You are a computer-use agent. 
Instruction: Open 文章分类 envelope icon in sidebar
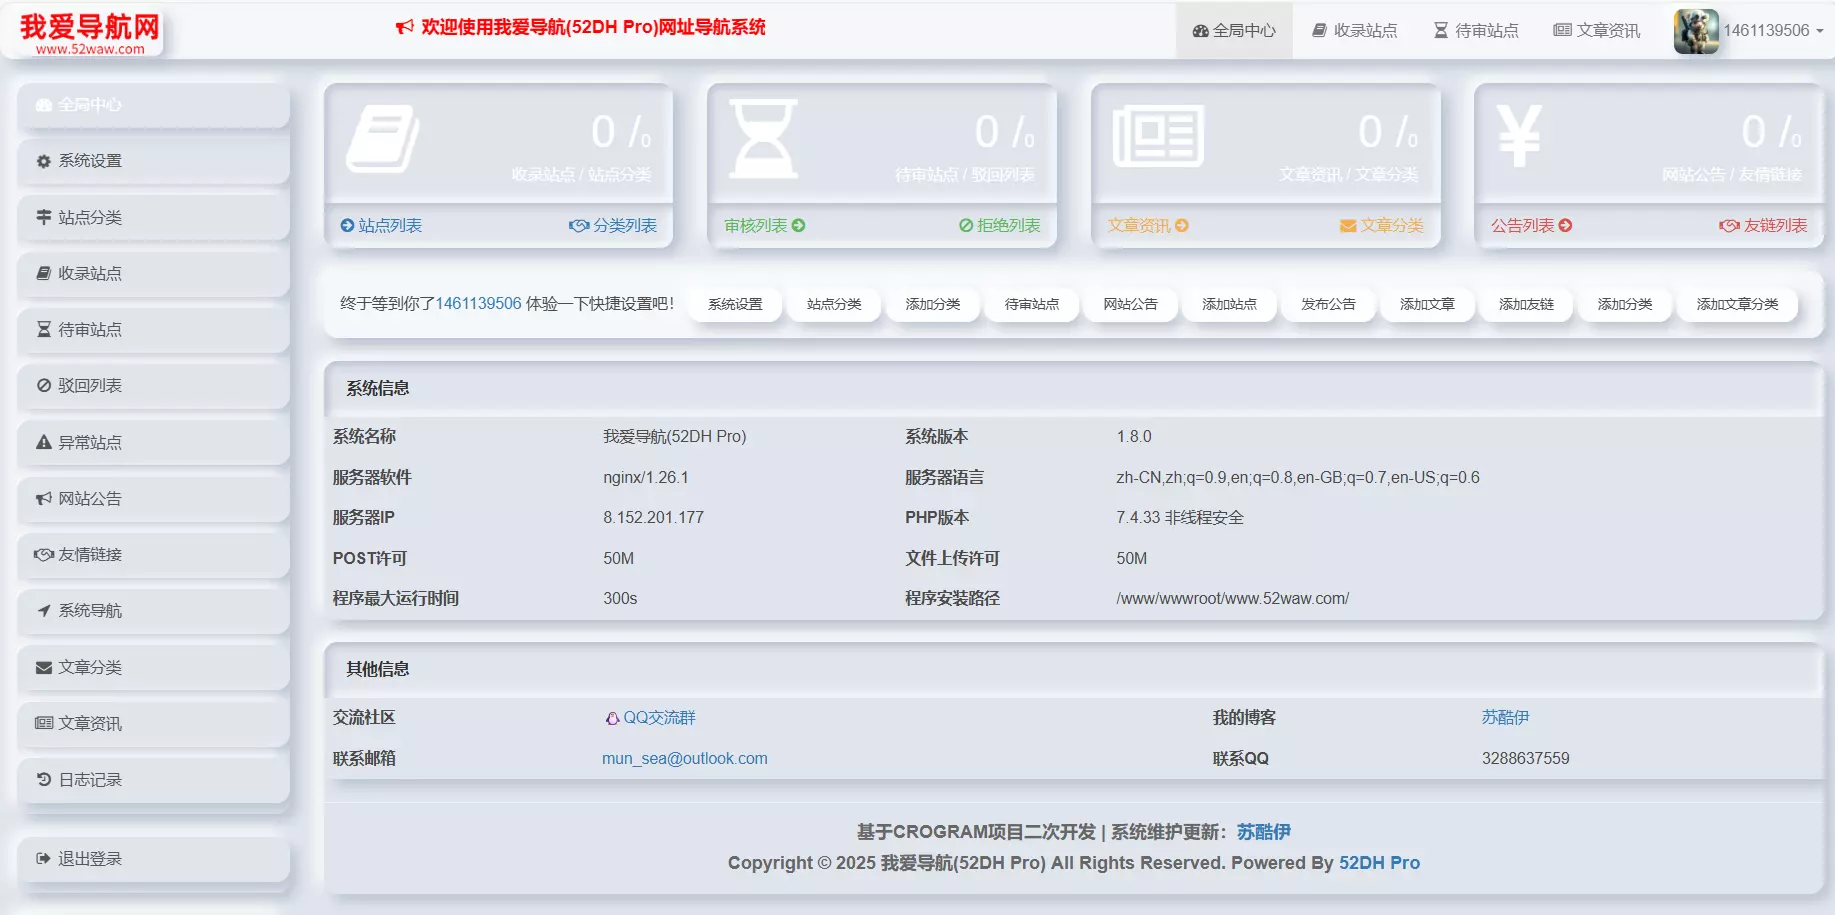[x=43, y=666]
